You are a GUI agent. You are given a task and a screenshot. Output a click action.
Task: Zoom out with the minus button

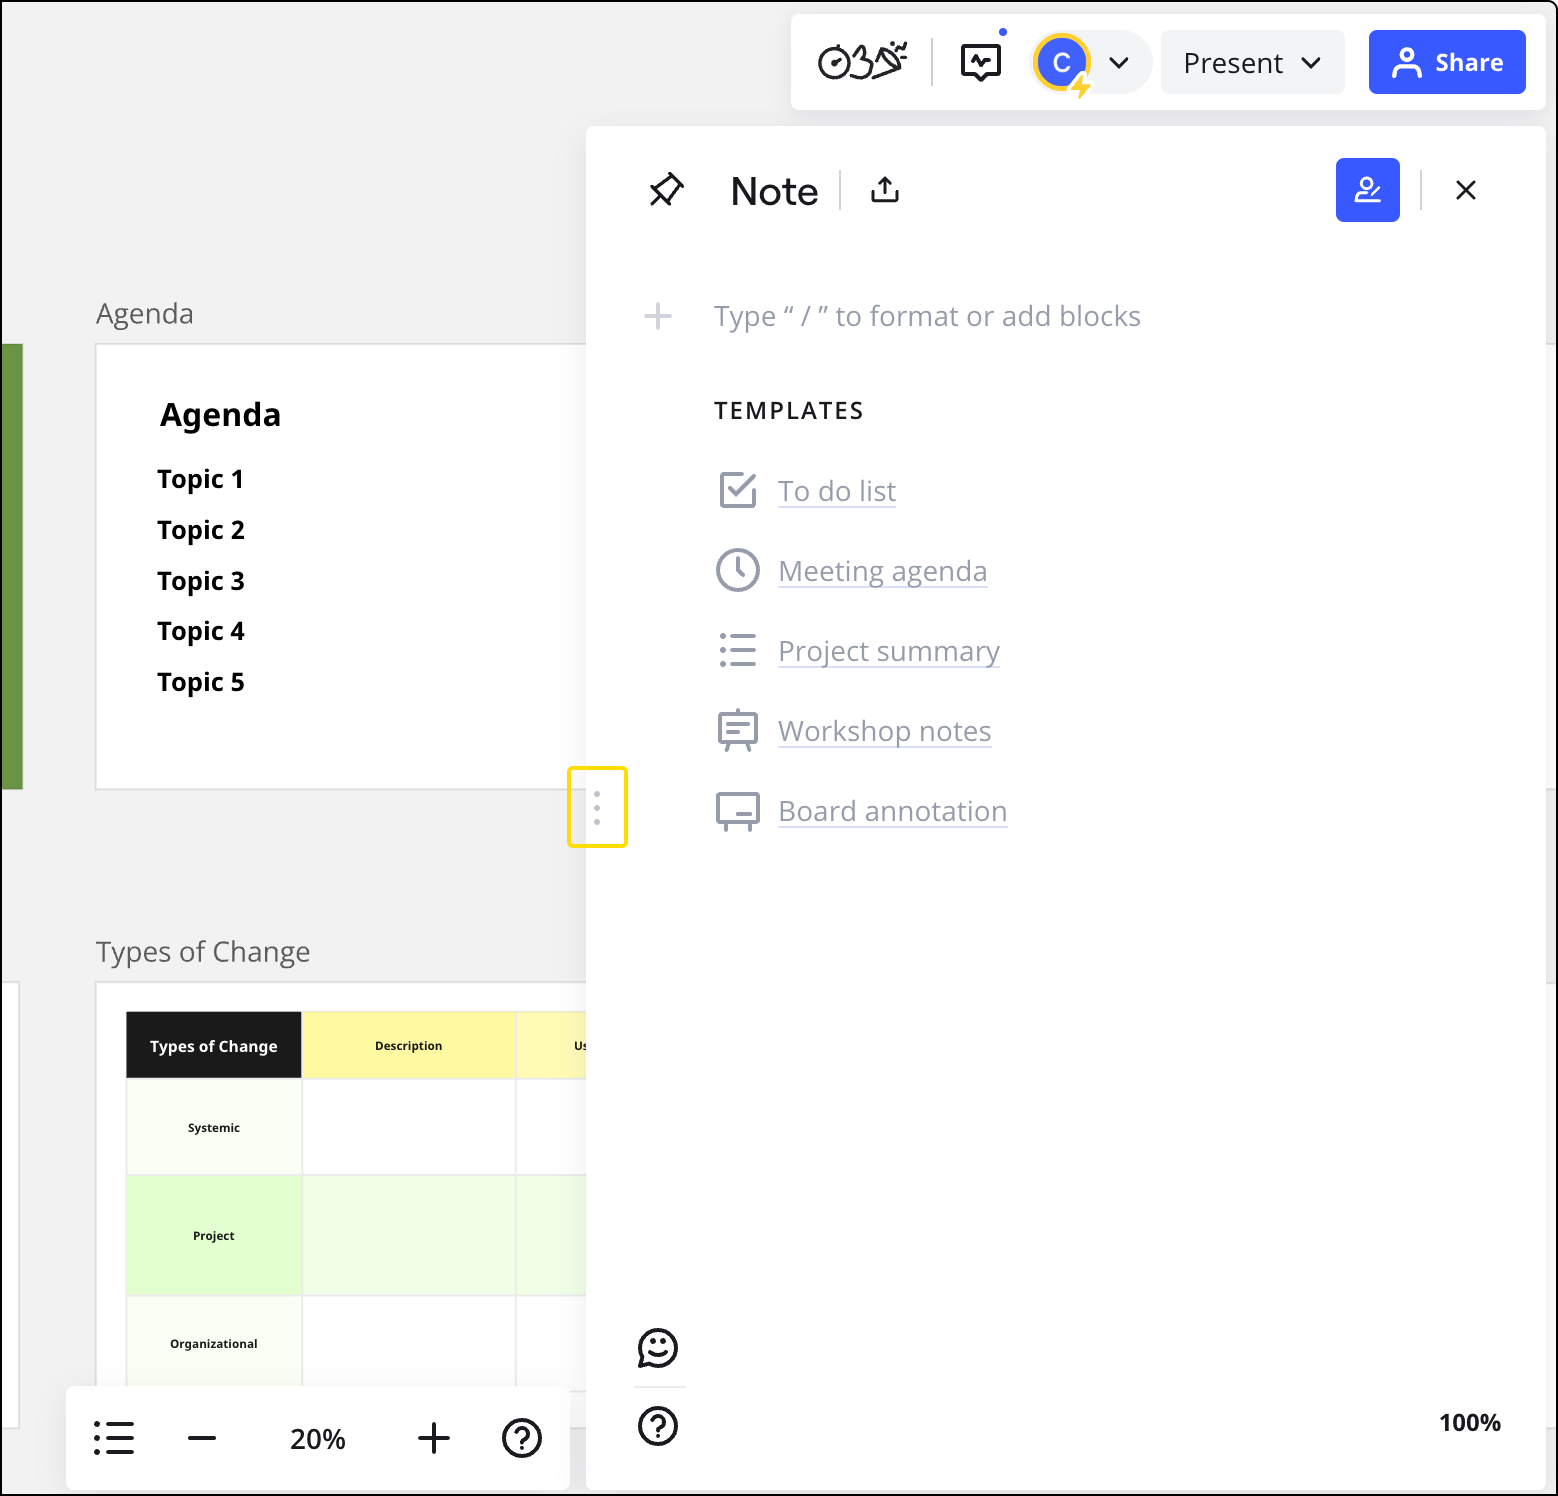point(202,1438)
